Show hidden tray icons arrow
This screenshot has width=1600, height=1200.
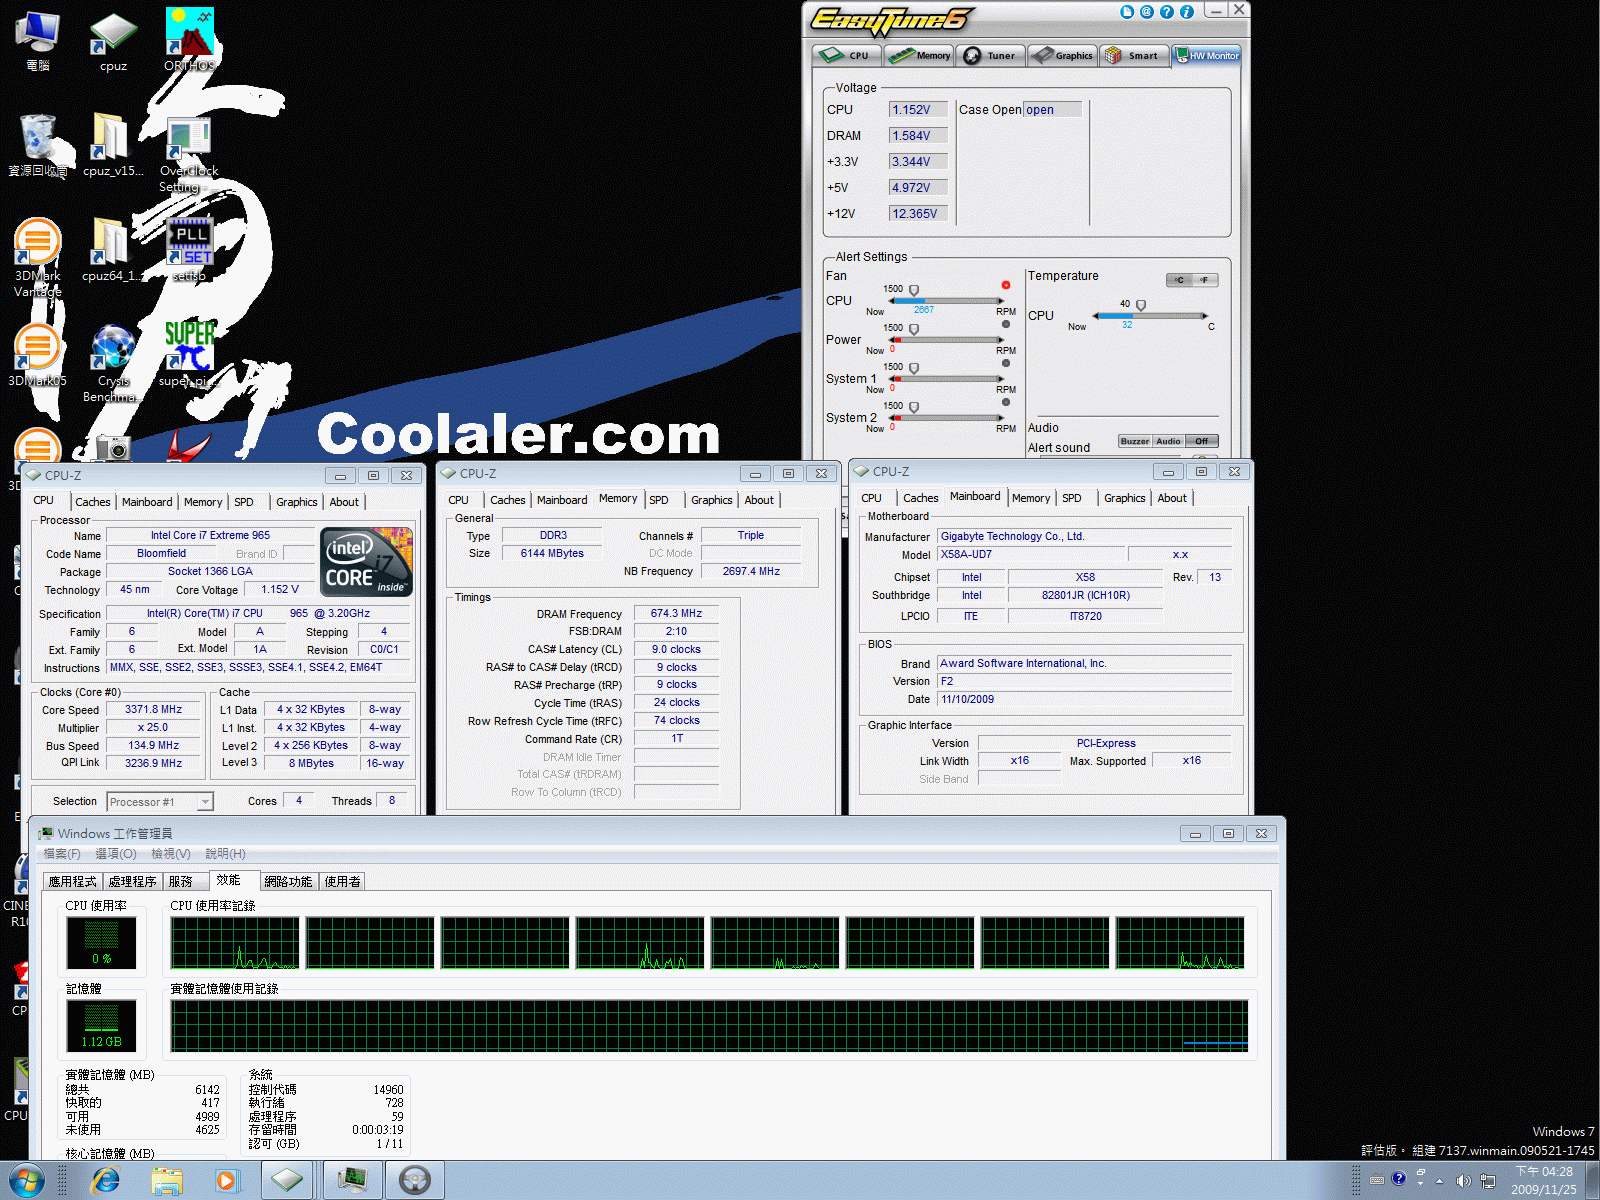pyautogui.click(x=1440, y=1181)
